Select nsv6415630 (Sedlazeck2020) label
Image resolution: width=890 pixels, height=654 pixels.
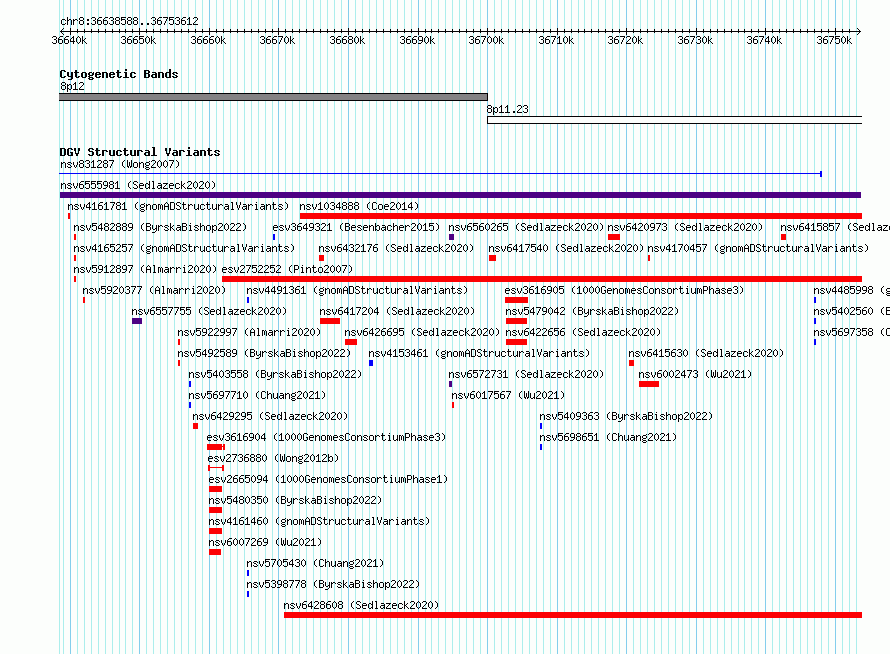pyautogui.click(x=706, y=353)
